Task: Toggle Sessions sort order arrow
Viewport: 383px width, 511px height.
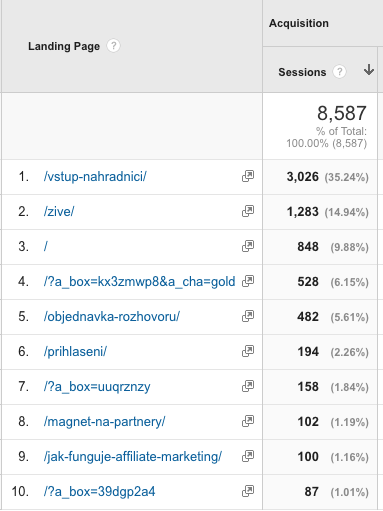Action: coord(369,70)
